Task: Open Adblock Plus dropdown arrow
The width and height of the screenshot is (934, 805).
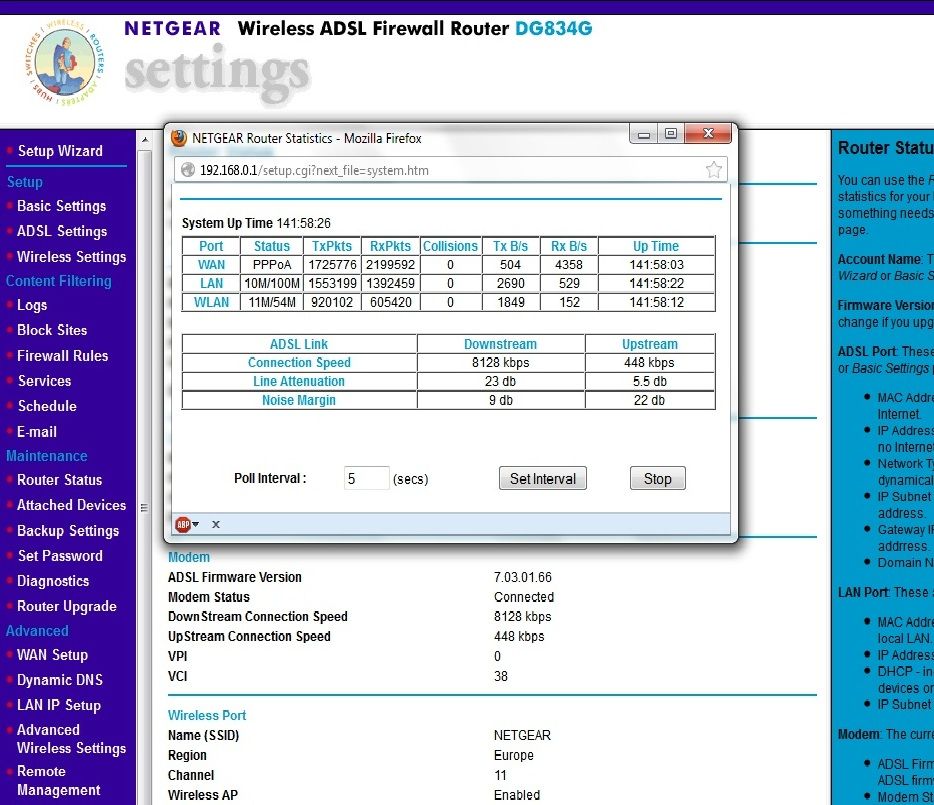Action: click(196, 524)
